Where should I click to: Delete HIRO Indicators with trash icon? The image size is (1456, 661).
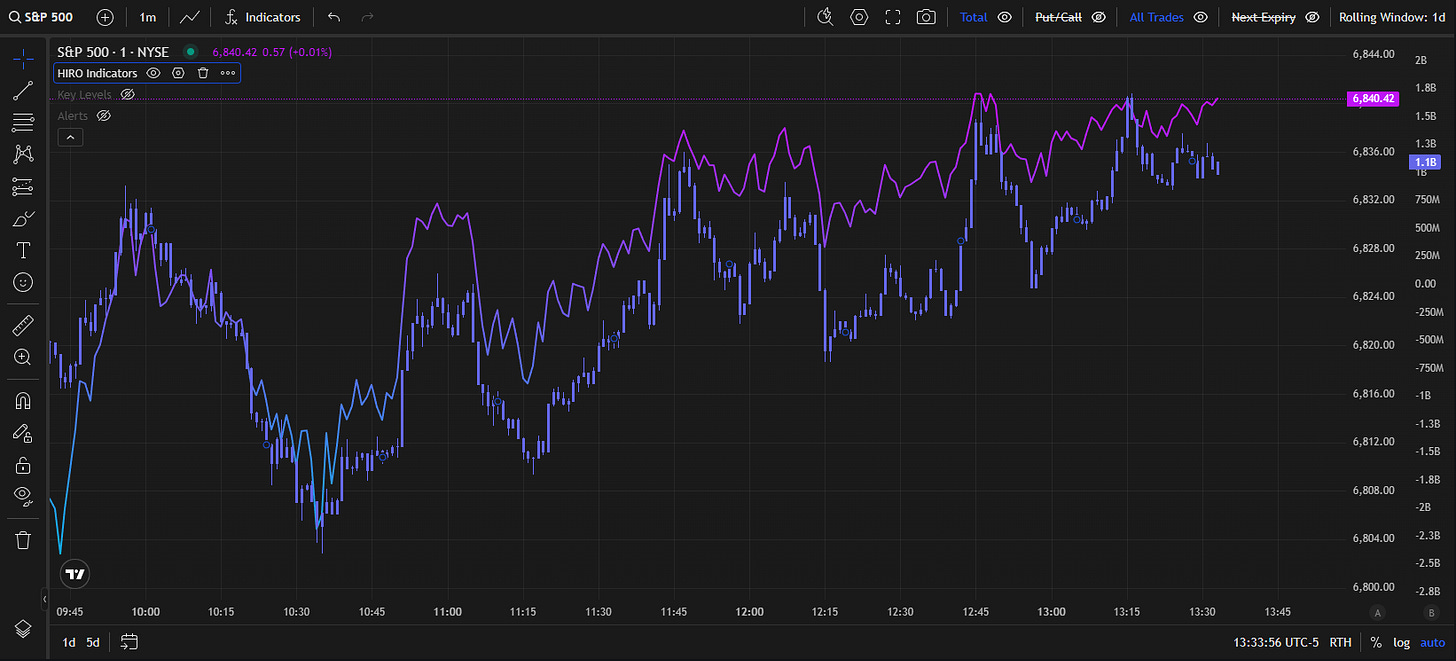(203, 73)
